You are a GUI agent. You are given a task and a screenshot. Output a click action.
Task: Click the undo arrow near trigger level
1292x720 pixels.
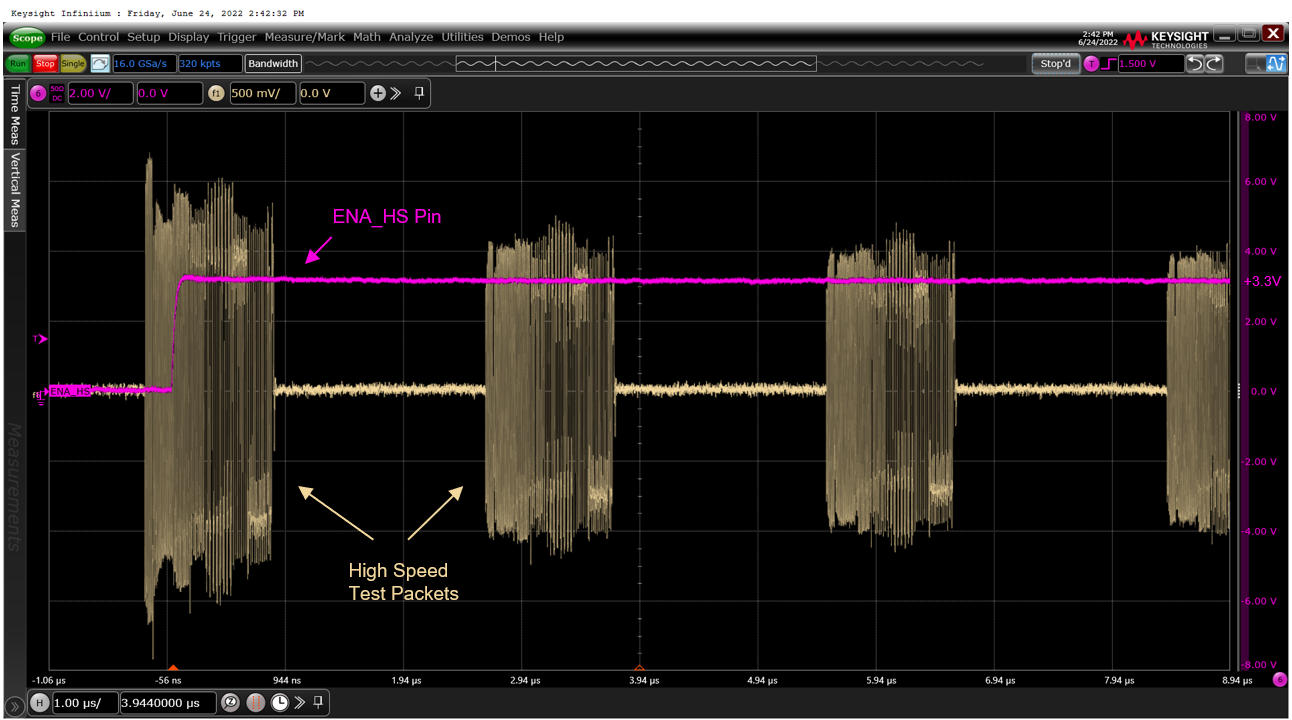click(1195, 64)
